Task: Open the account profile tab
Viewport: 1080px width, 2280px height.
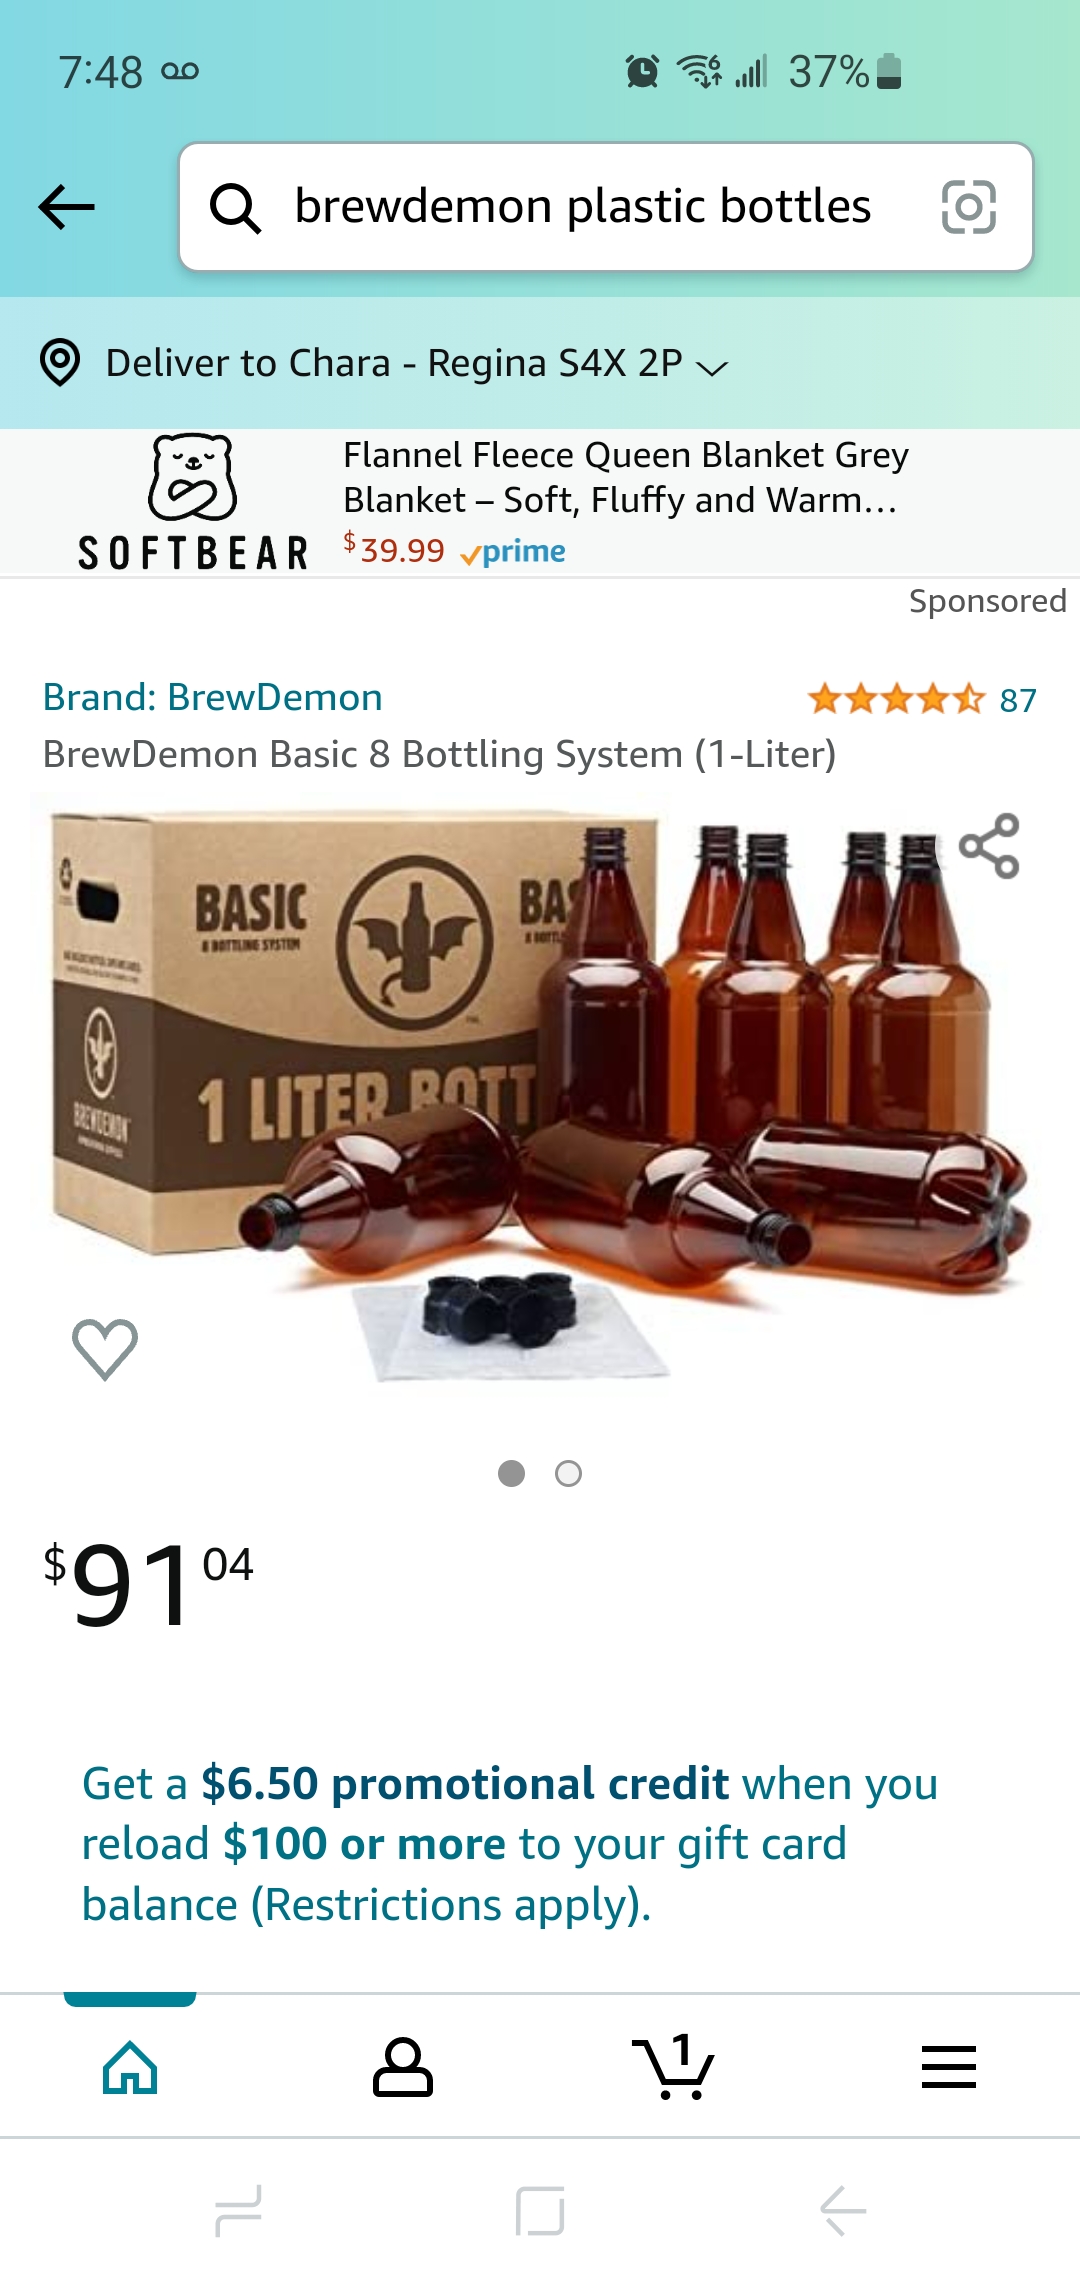Action: coord(403,2066)
